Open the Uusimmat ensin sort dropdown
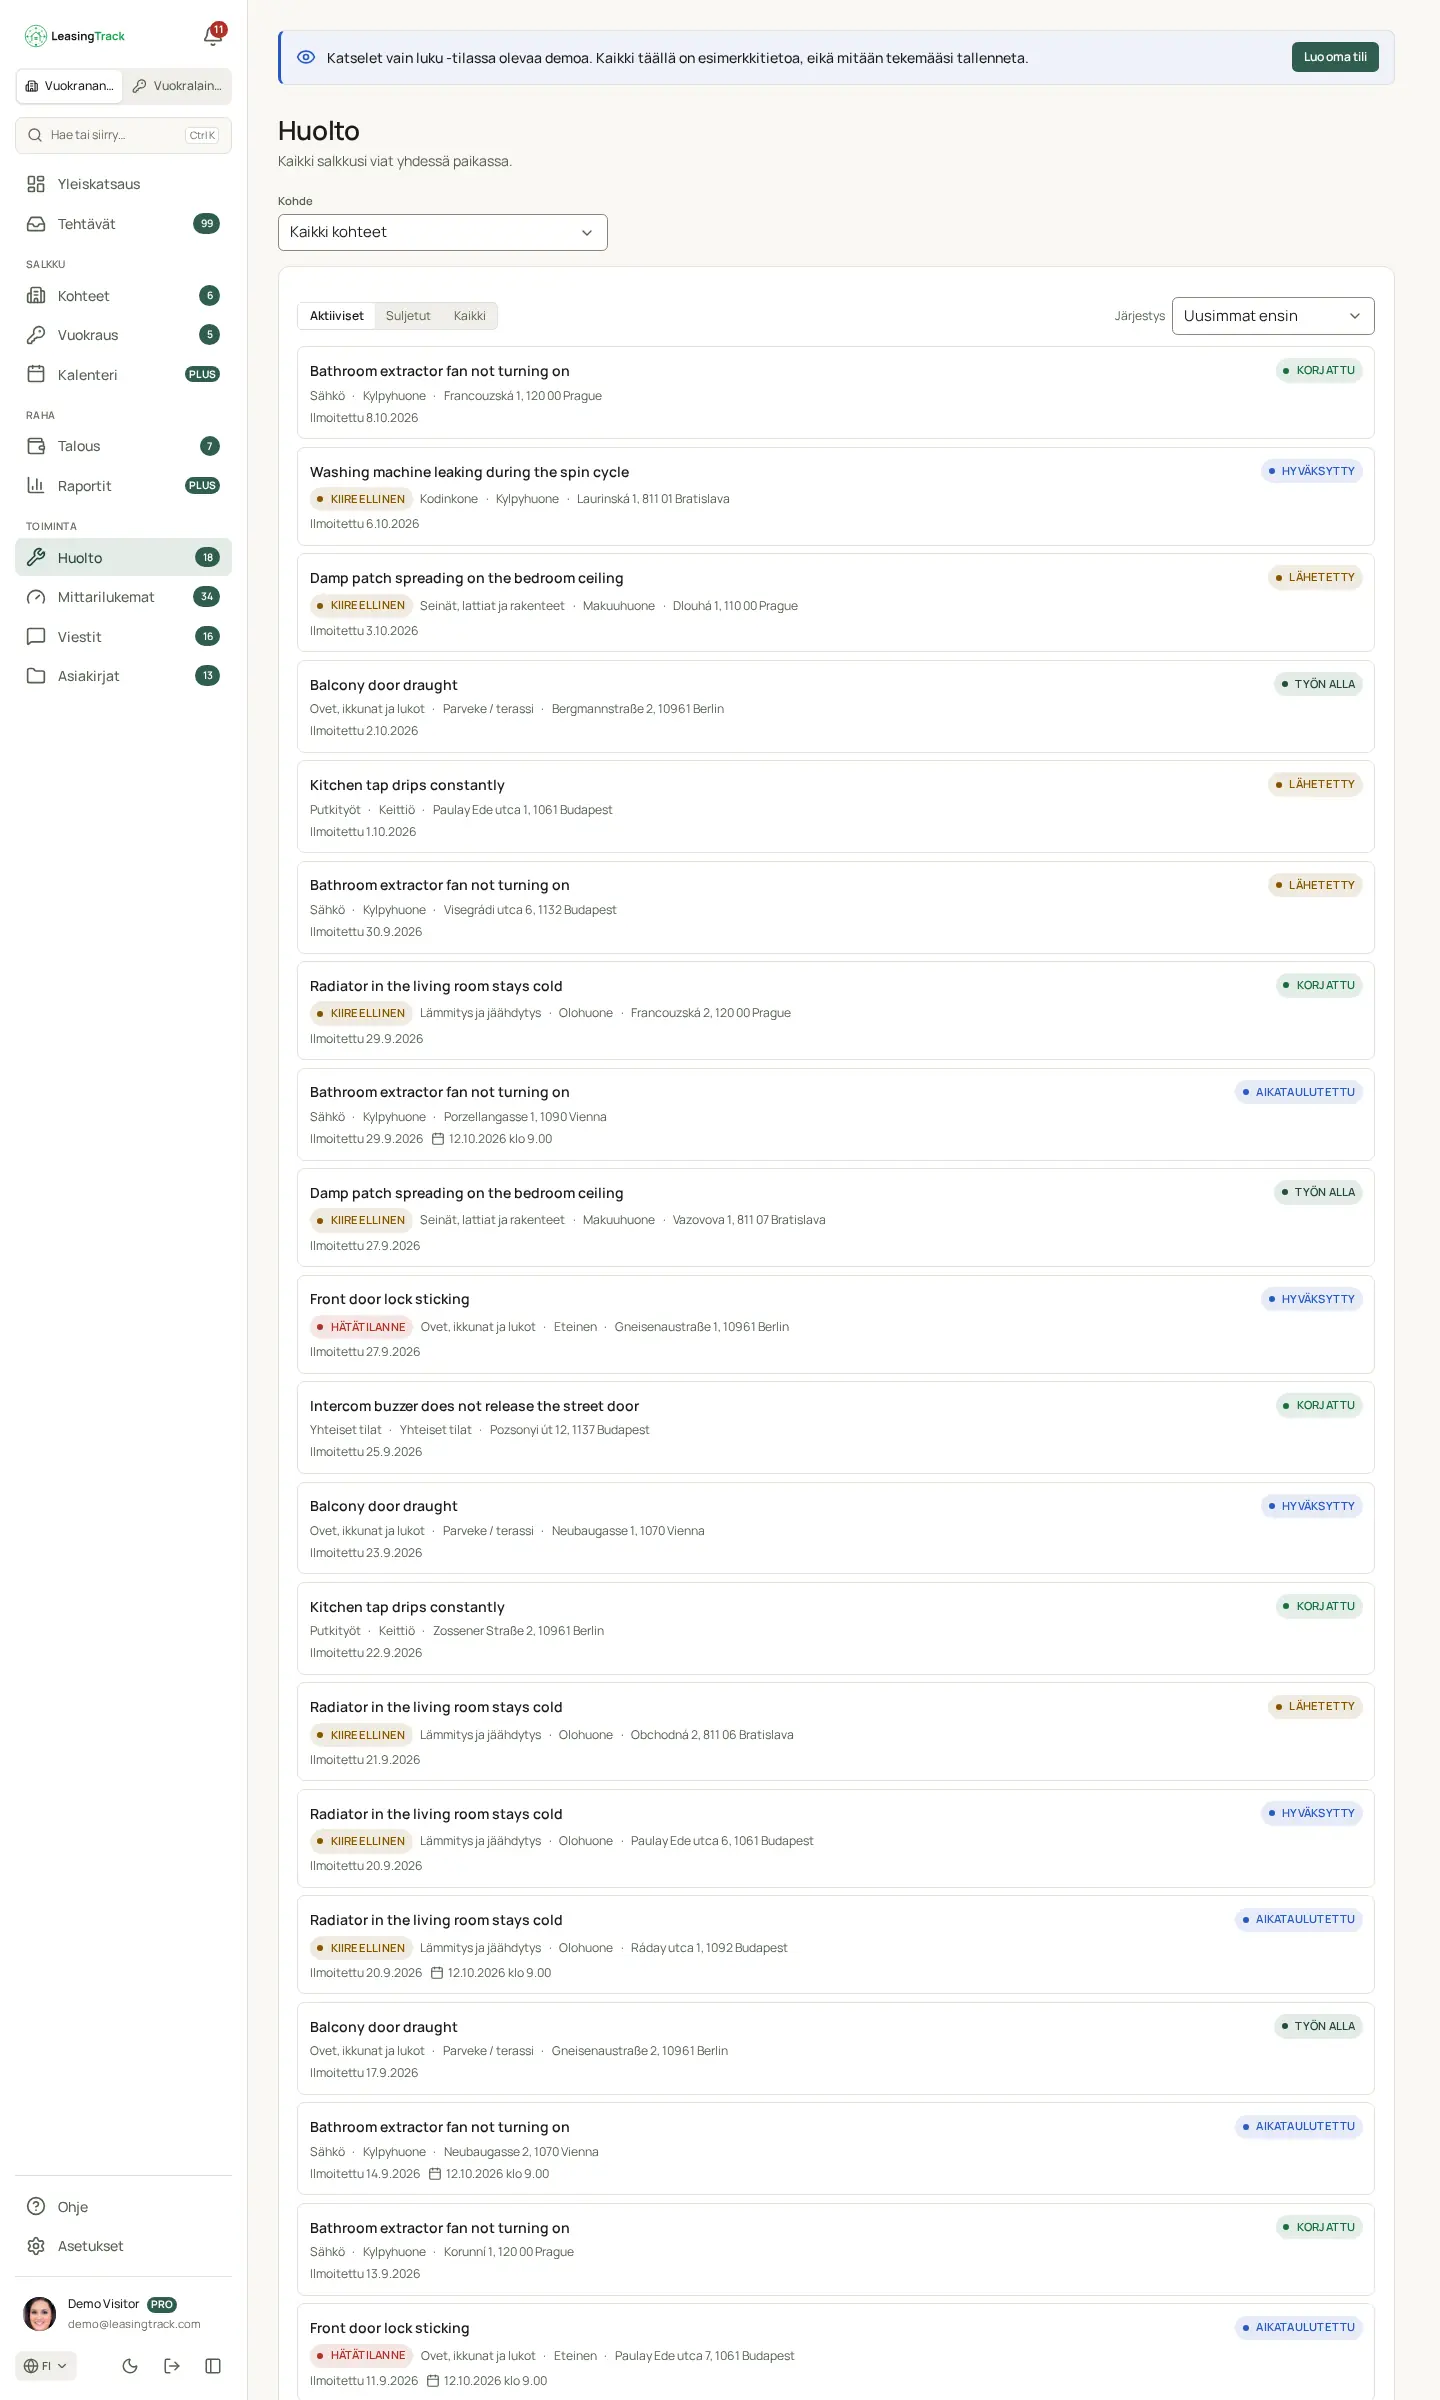 tap(1273, 316)
